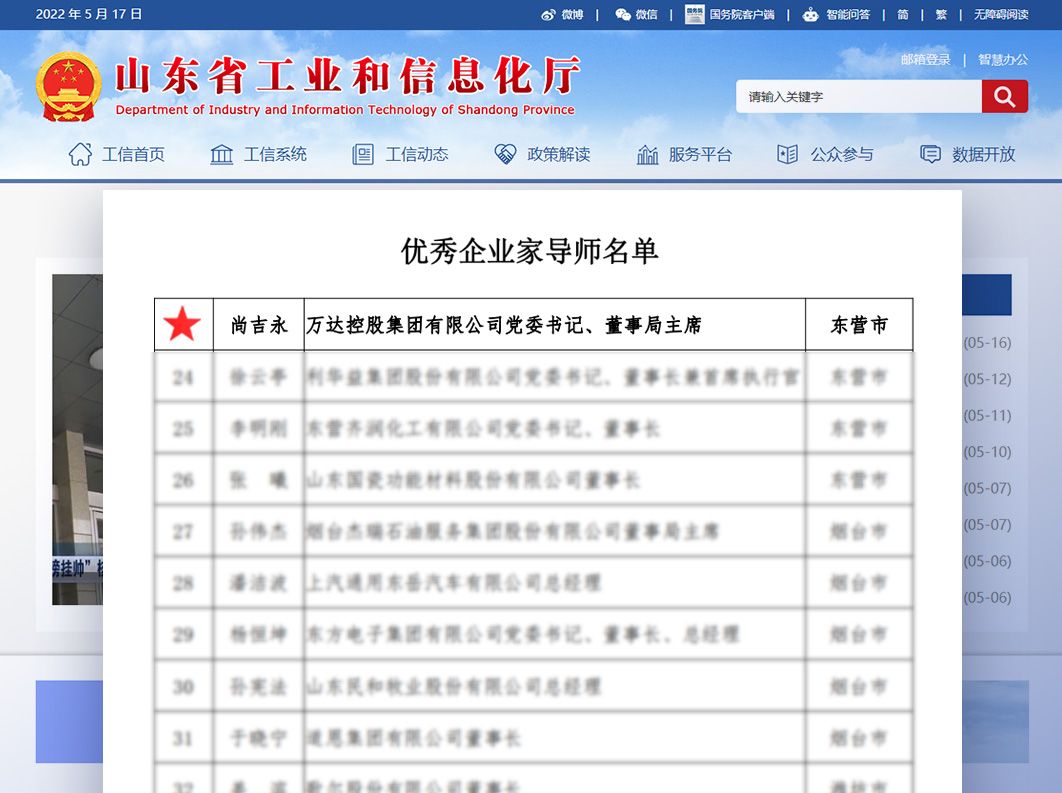The width and height of the screenshot is (1062, 793).
Task: Open the 服务平台 dropdown section
Action: pos(685,153)
